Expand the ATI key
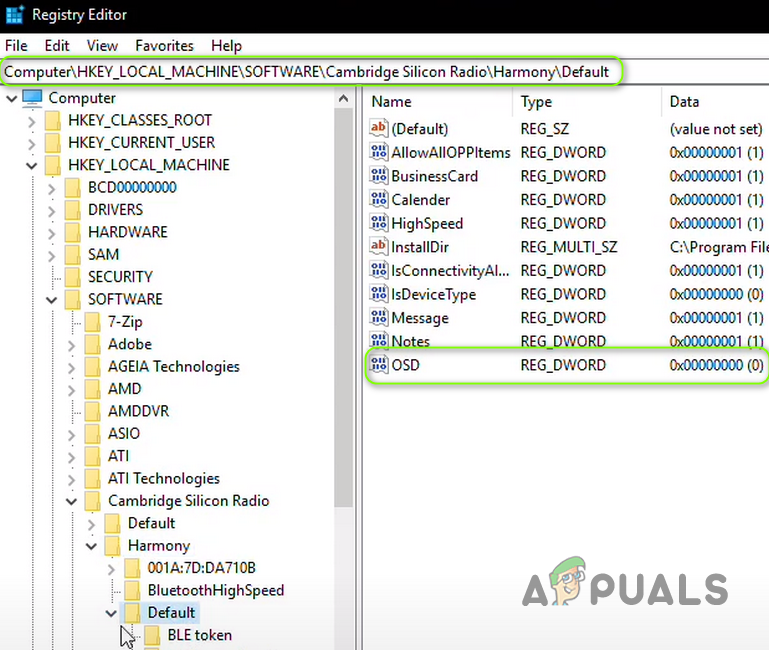 point(72,457)
